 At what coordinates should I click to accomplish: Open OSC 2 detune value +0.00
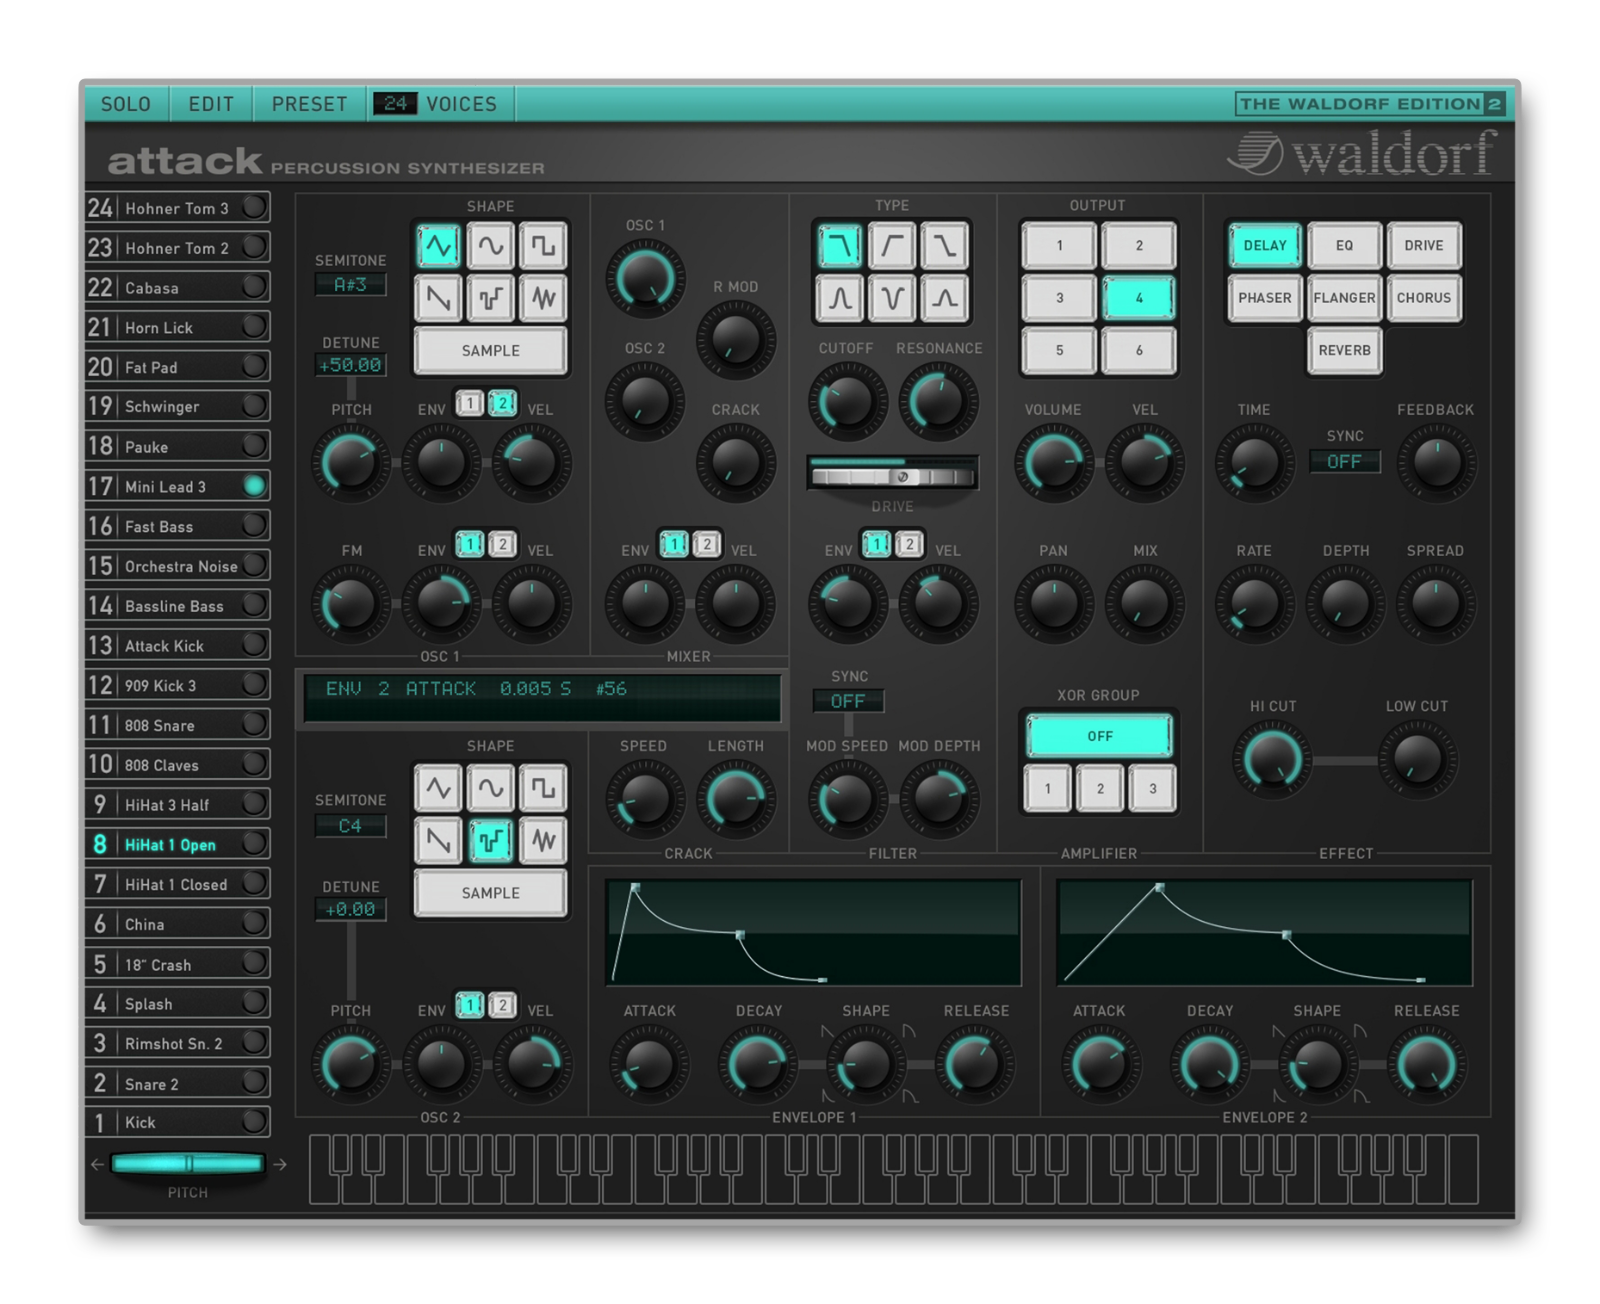[x=350, y=910]
